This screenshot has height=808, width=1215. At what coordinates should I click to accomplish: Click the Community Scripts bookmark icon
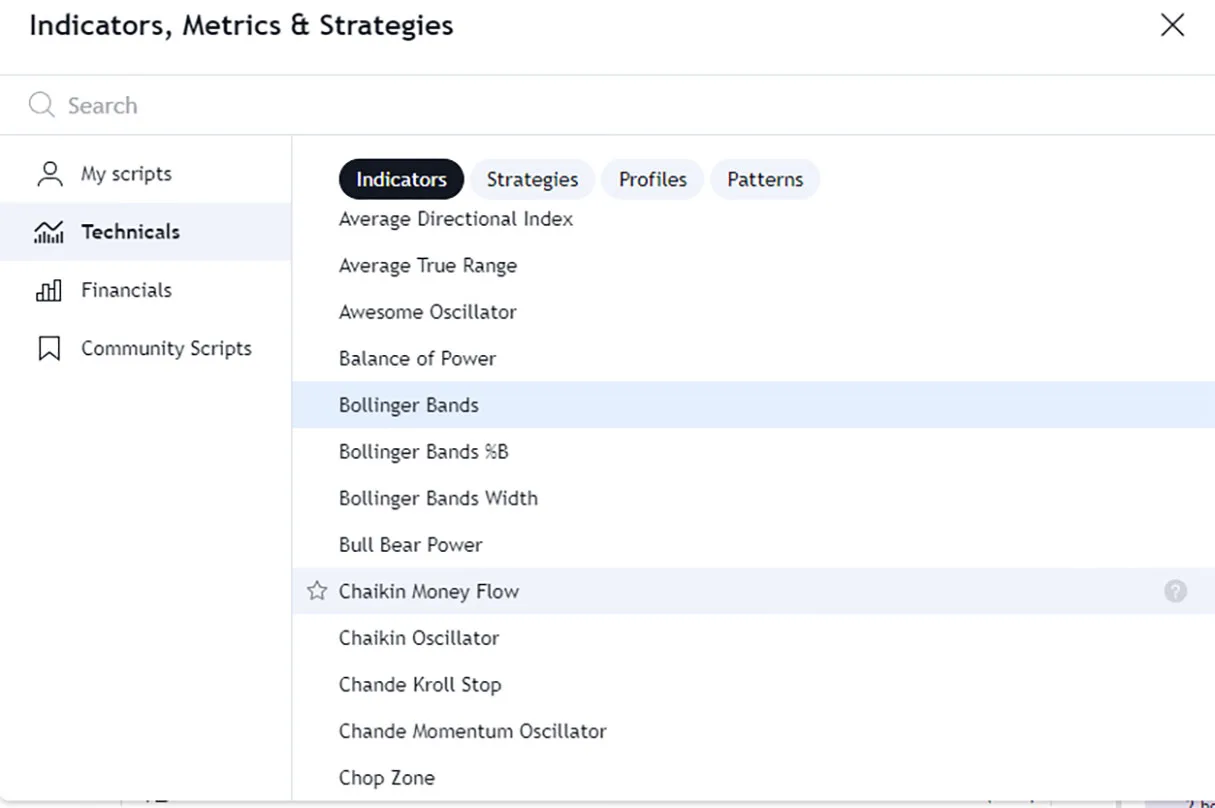(x=49, y=349)
